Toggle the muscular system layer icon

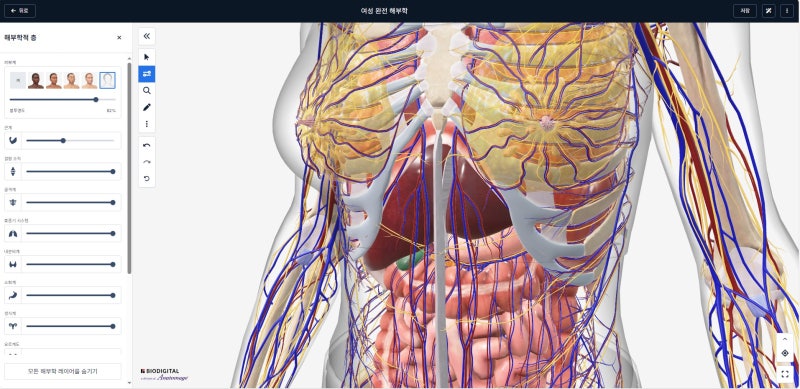pyautogui.click(x=13, y=140)
